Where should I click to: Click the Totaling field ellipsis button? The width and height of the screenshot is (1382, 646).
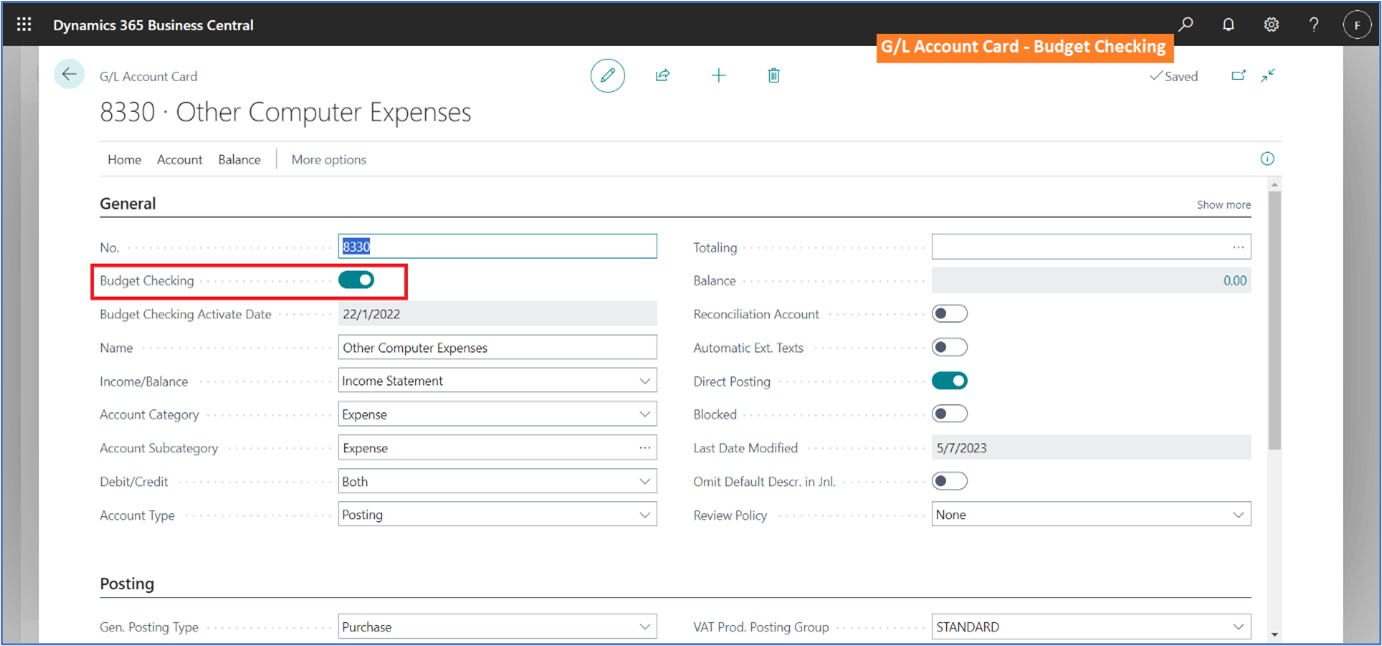point(1239,247)
